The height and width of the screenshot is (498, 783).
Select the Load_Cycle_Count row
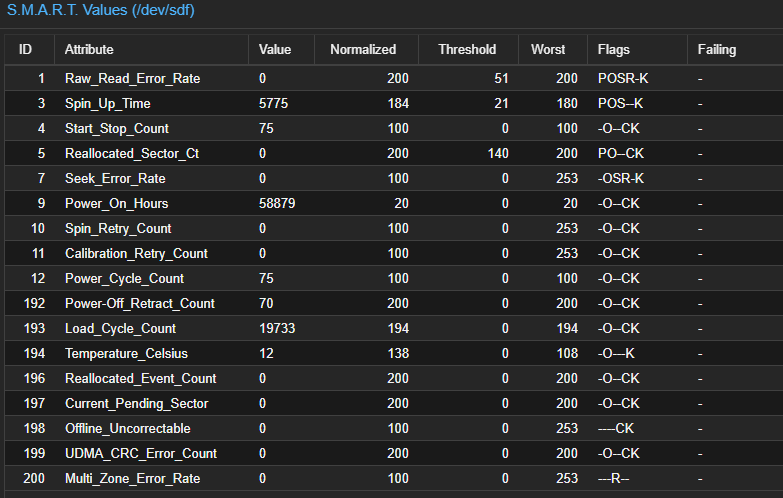coord(394,328)
